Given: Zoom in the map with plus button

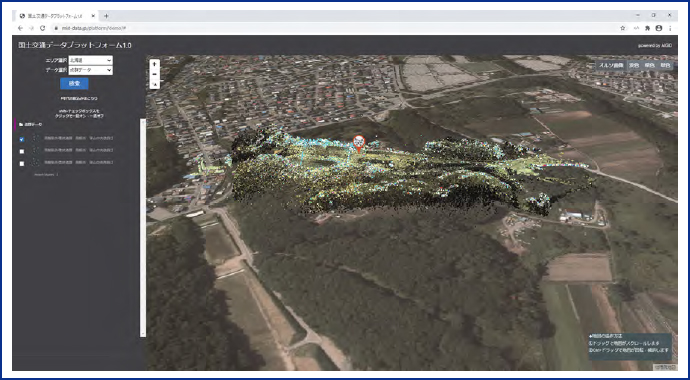Looking at the screenshot, I should (x=154, y=64).
